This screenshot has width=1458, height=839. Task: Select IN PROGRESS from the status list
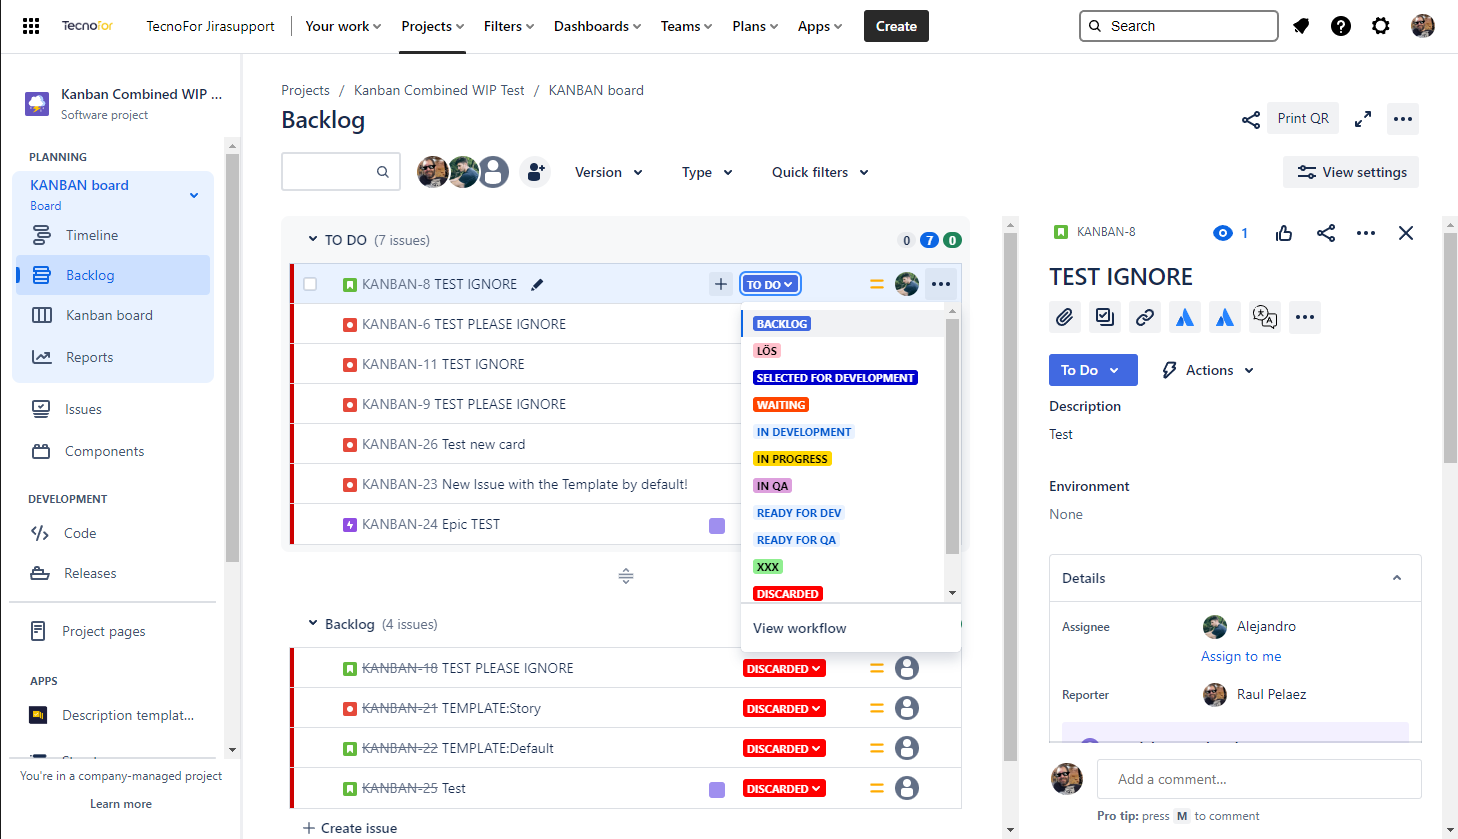point(792,459)
